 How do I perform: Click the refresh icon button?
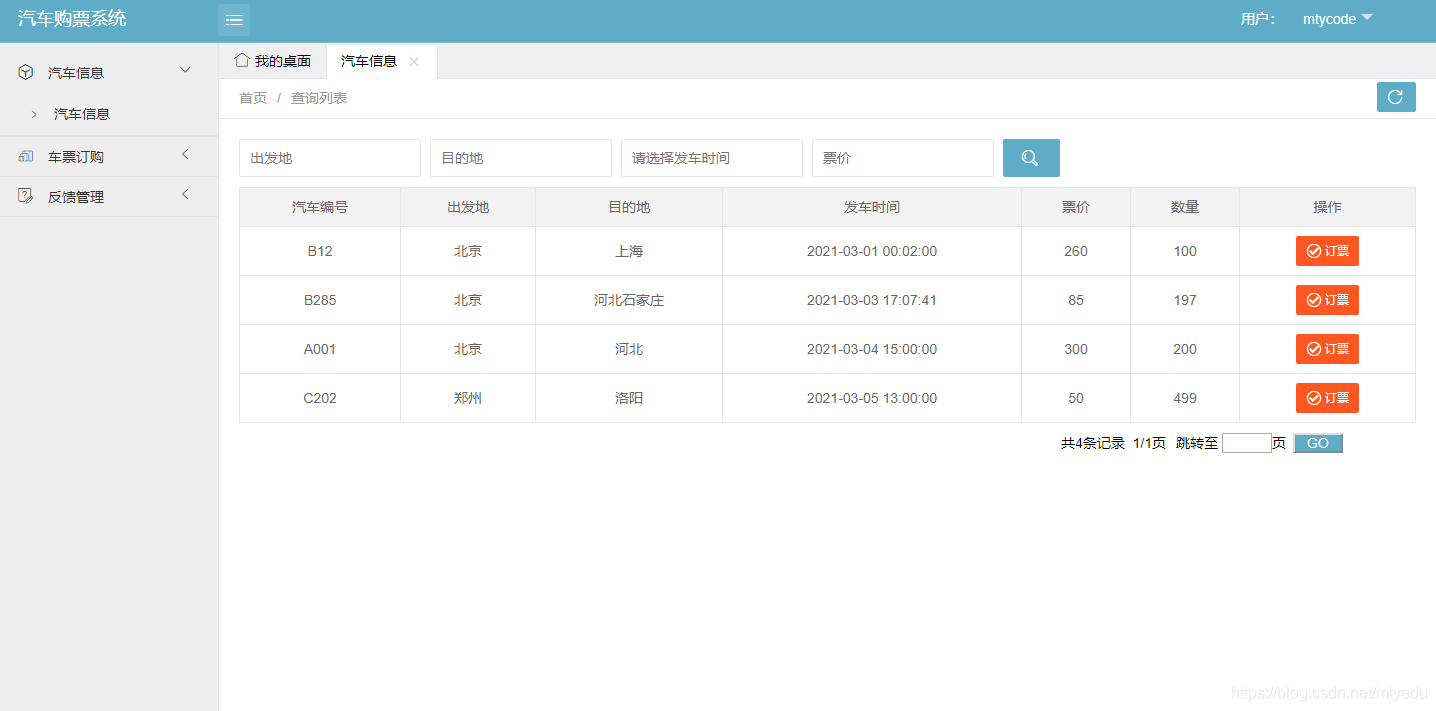coord(1396,97)
